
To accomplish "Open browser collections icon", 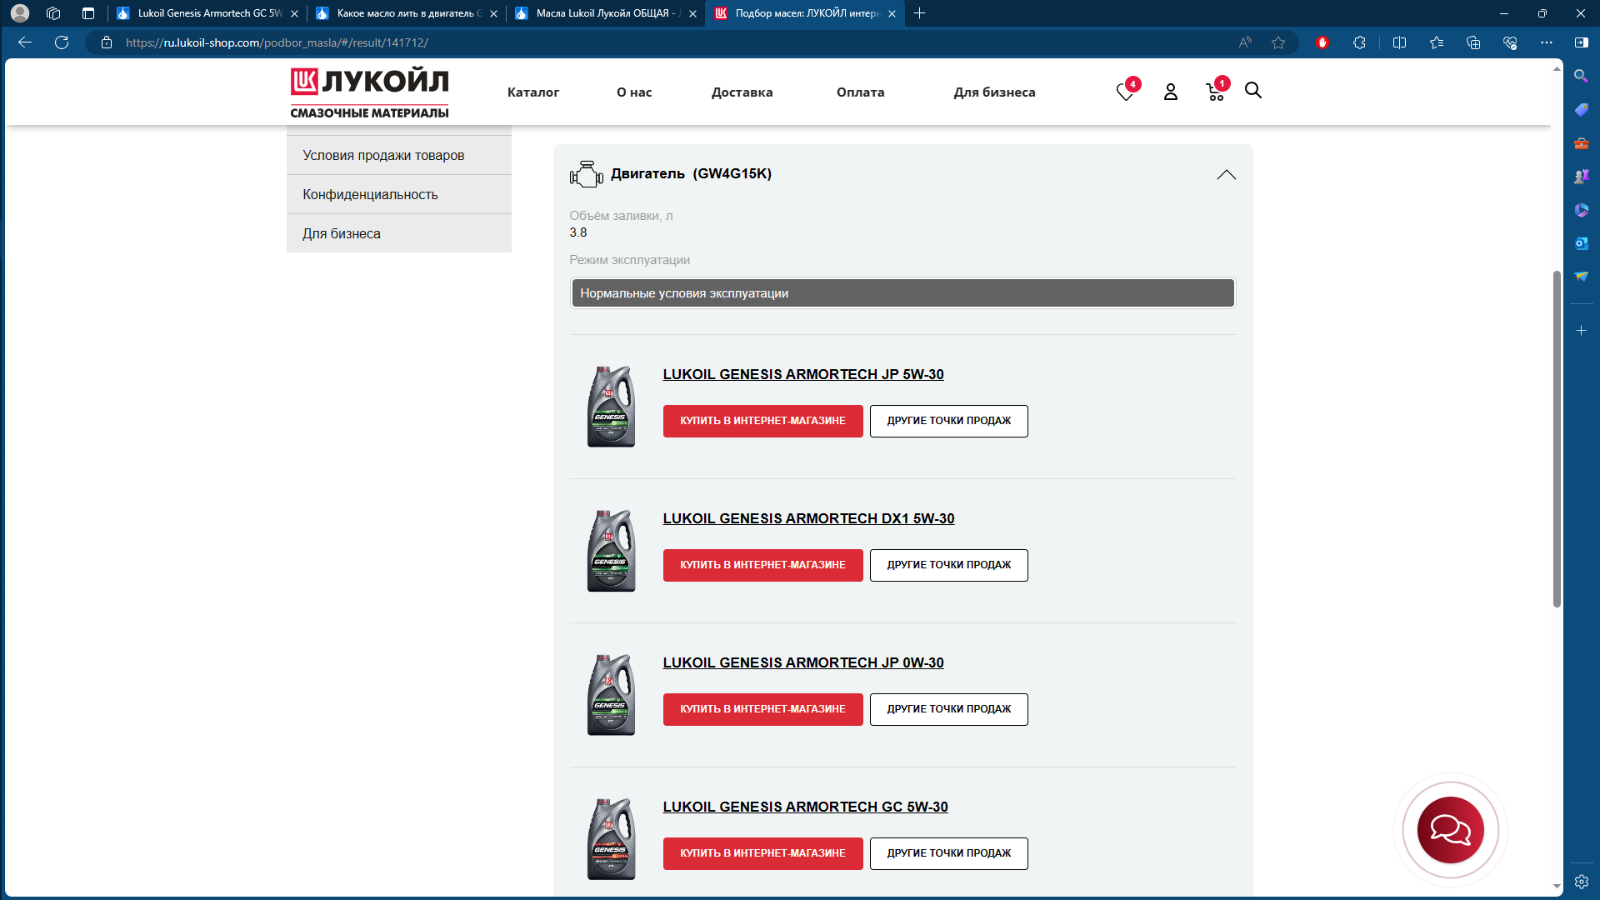I will pyautogui.click(x=1473, y=42).
